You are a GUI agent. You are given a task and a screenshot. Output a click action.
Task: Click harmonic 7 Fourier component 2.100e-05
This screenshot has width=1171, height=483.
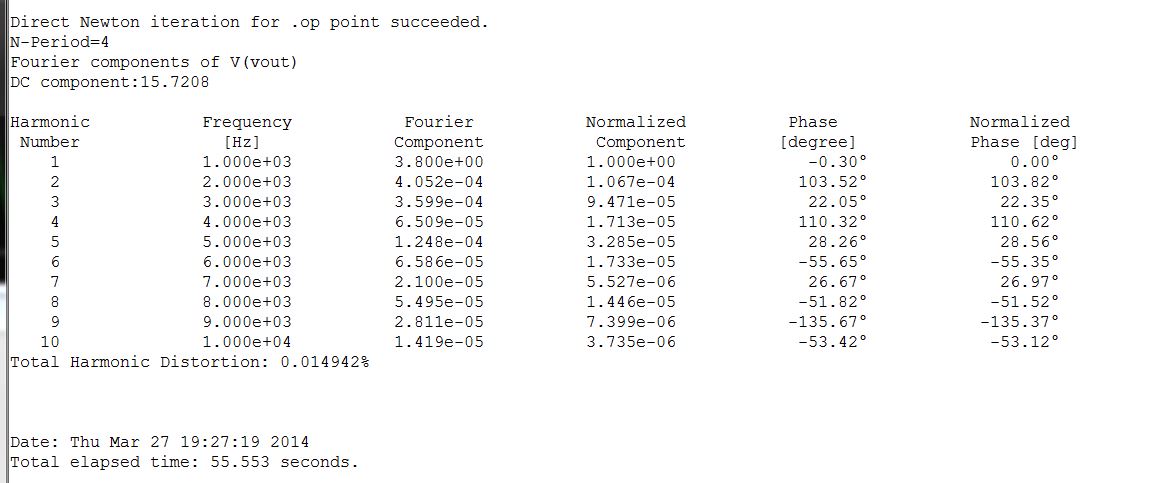438,282
